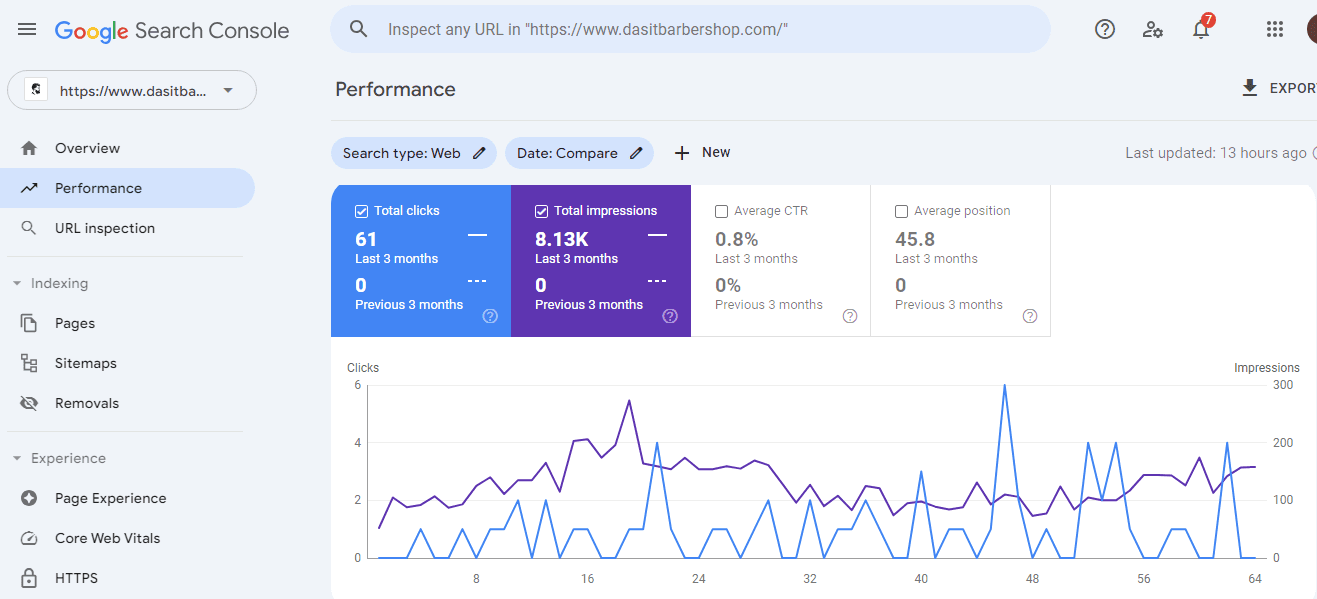The image size is (1317, 599).
Task: Edit the Date: Compare filter pencil
Action: click(637, 153)
